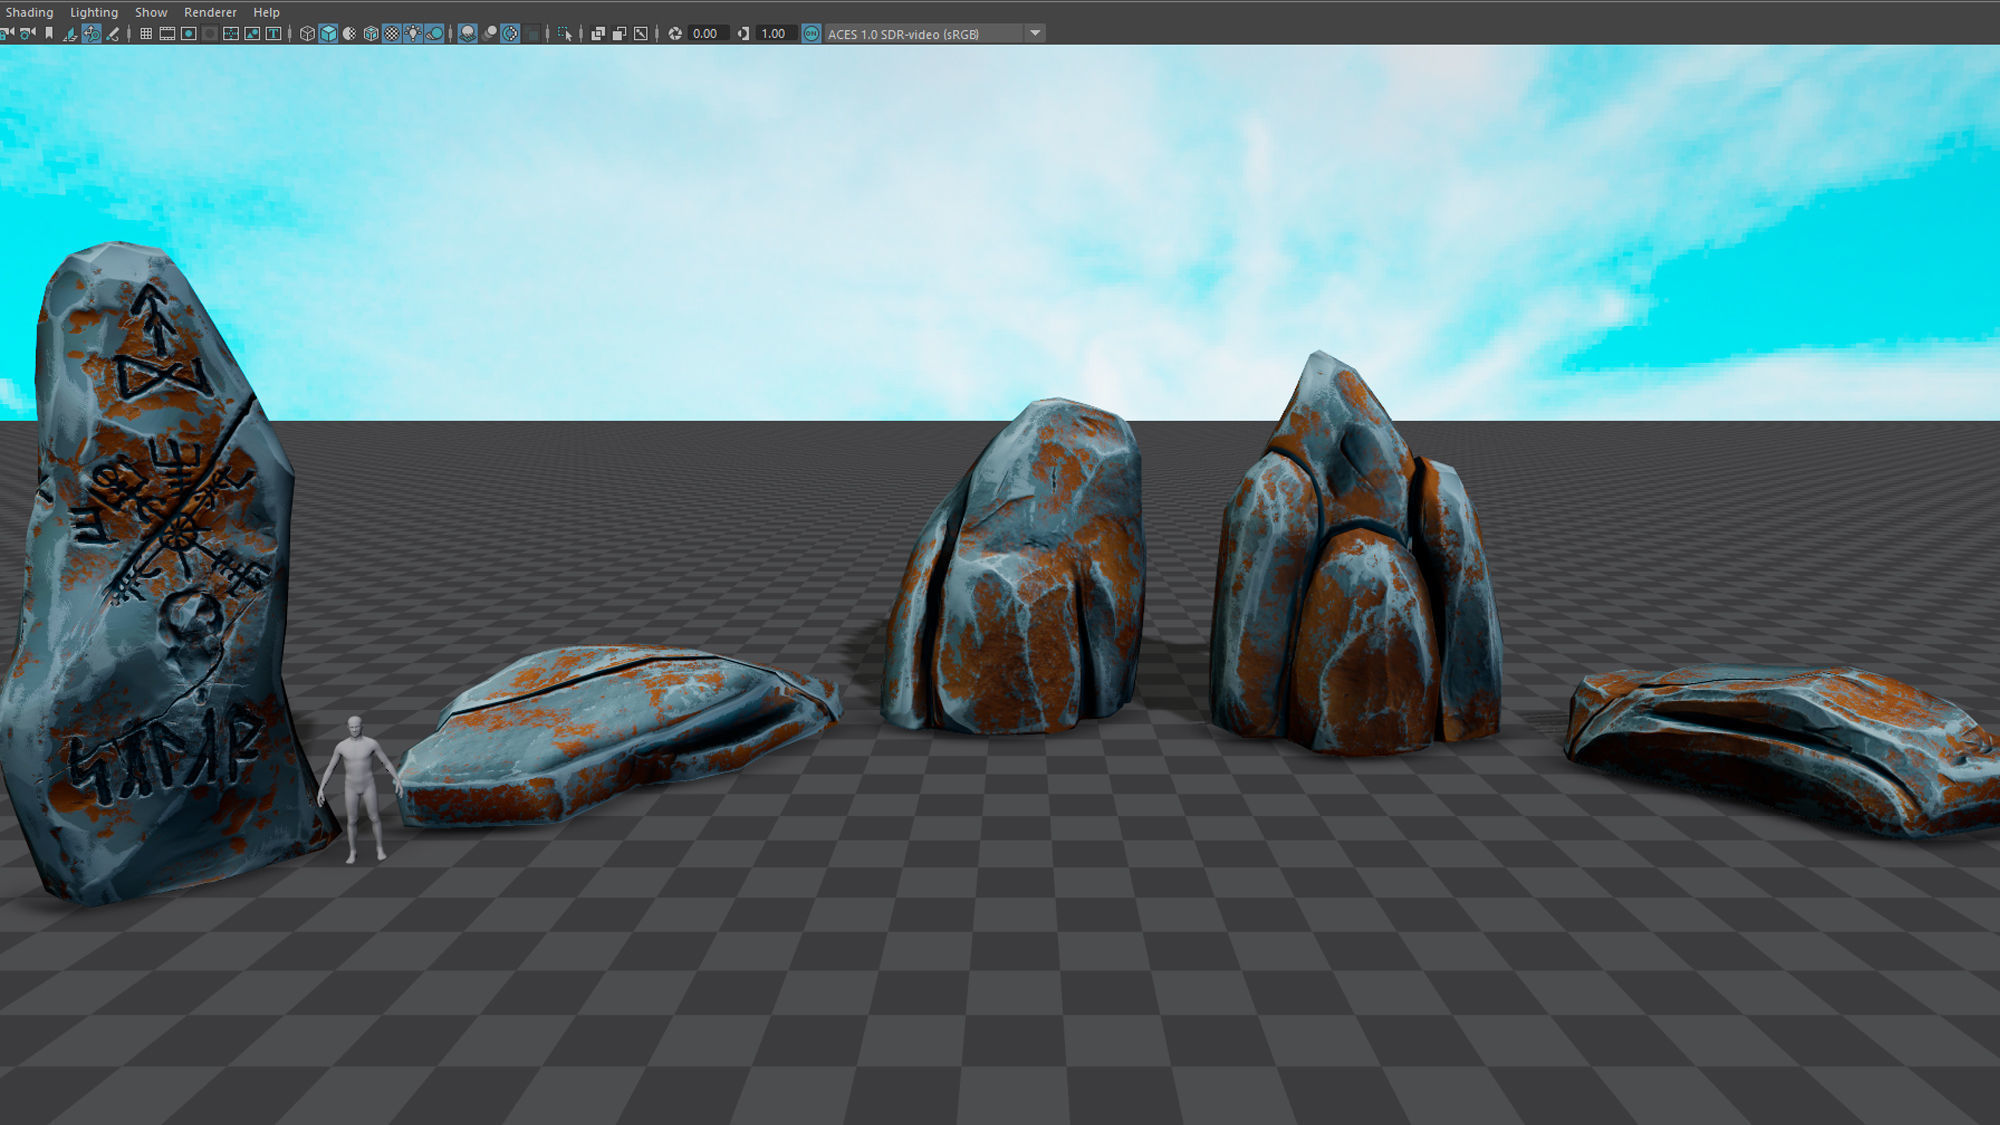
Task: Toggle the View Transform on/off button
Action: 811,33
